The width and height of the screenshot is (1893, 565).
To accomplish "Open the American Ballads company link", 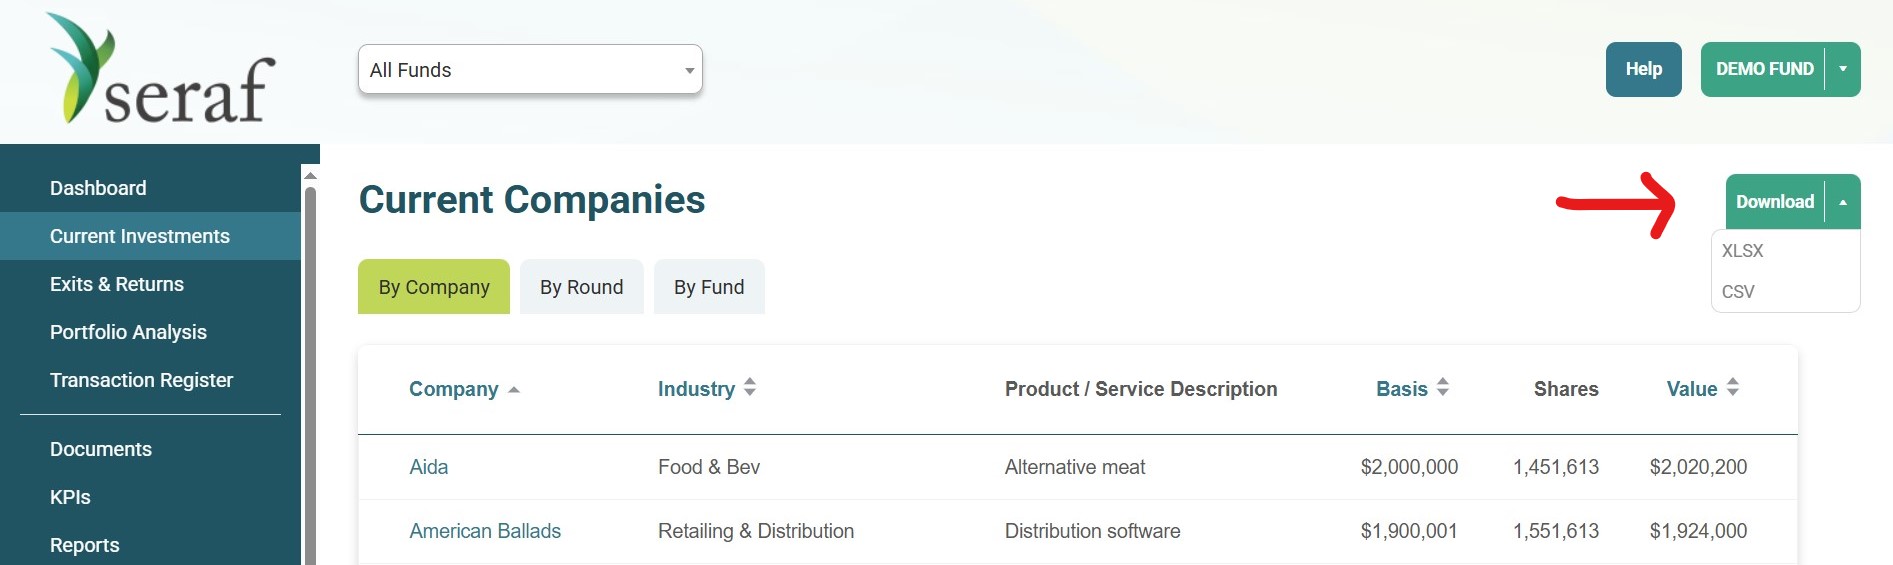I will coord(485,531).
